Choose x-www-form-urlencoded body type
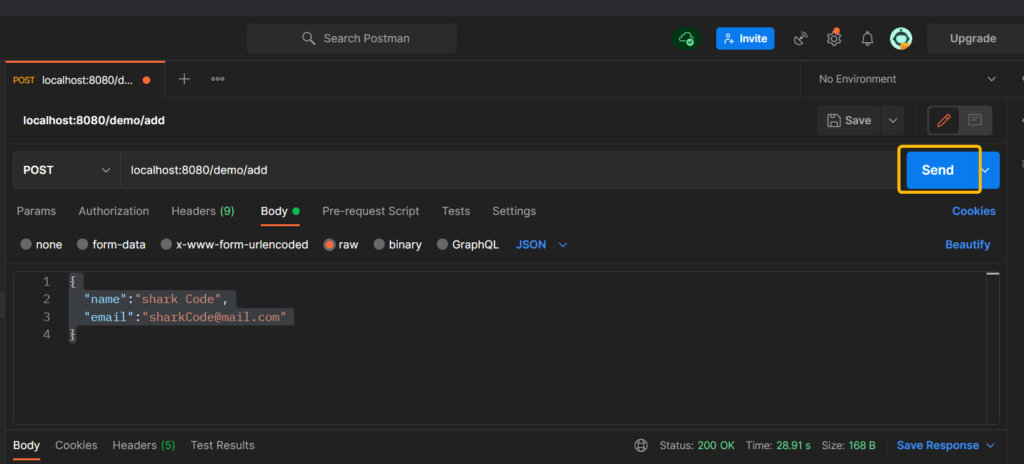 234,244
